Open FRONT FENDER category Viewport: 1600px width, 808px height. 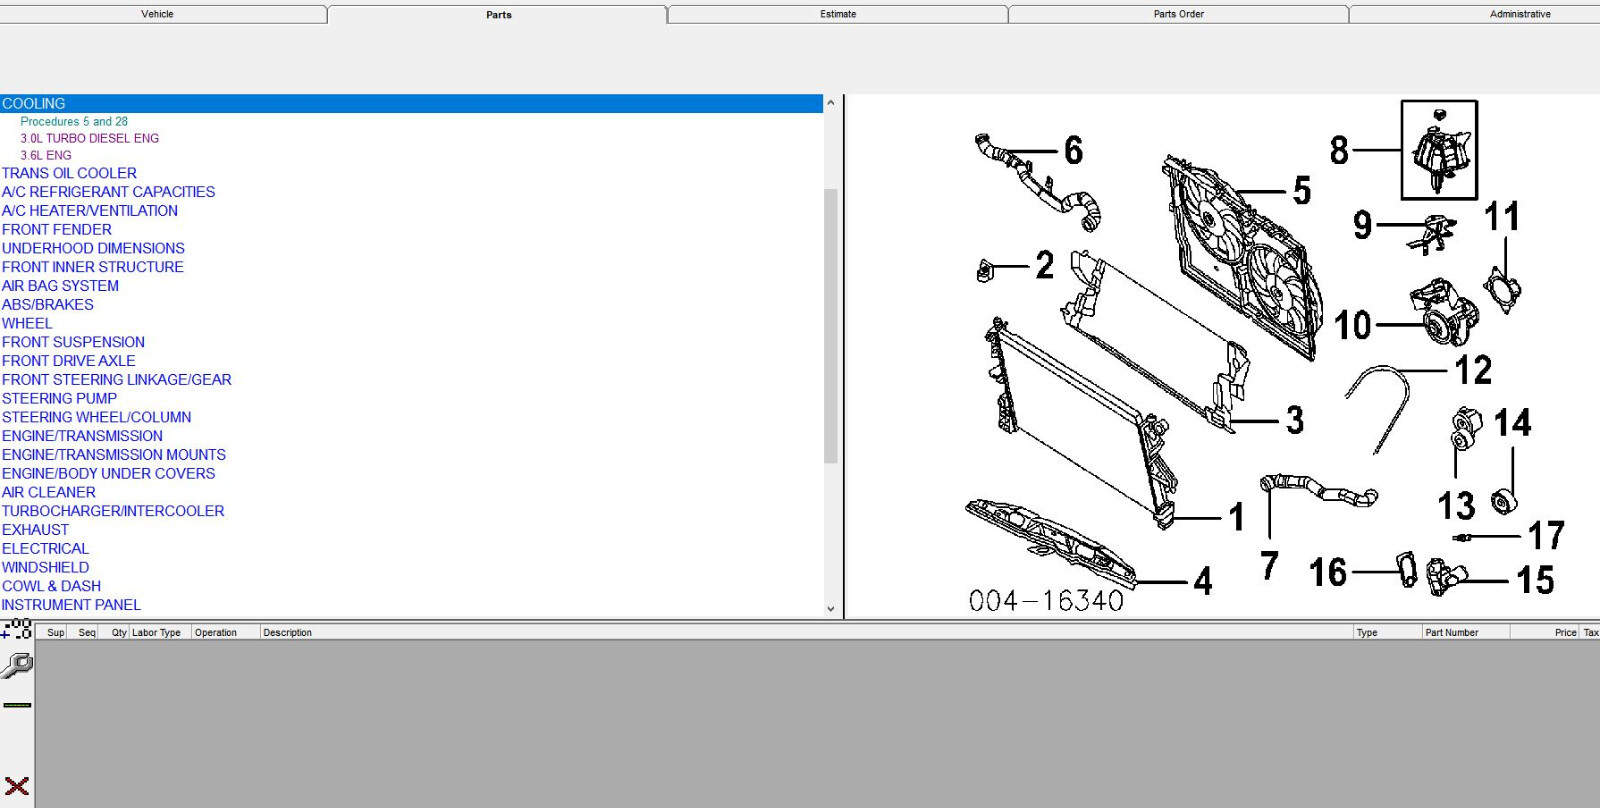point(57,230)
